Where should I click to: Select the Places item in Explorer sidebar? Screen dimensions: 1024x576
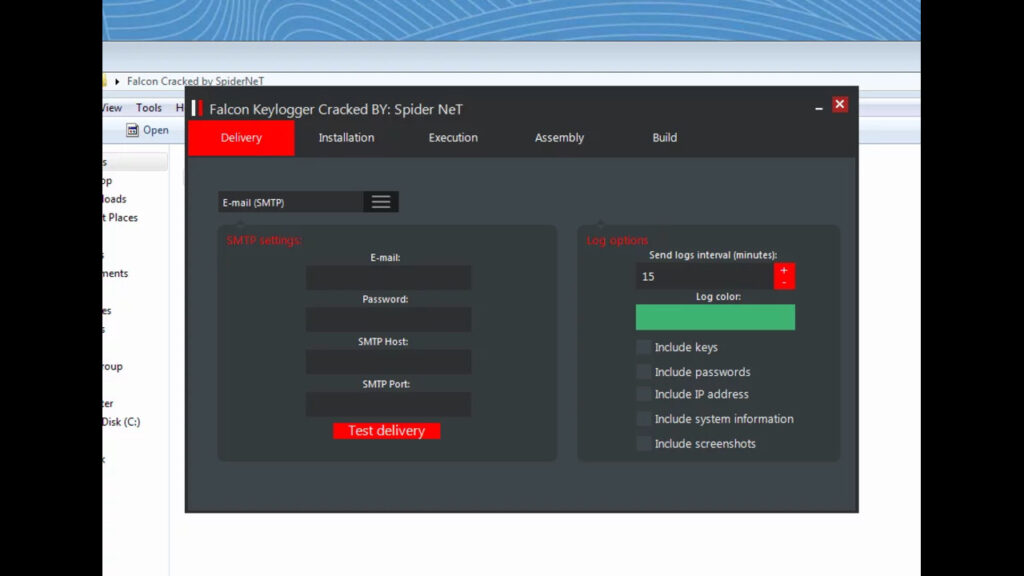121,217
